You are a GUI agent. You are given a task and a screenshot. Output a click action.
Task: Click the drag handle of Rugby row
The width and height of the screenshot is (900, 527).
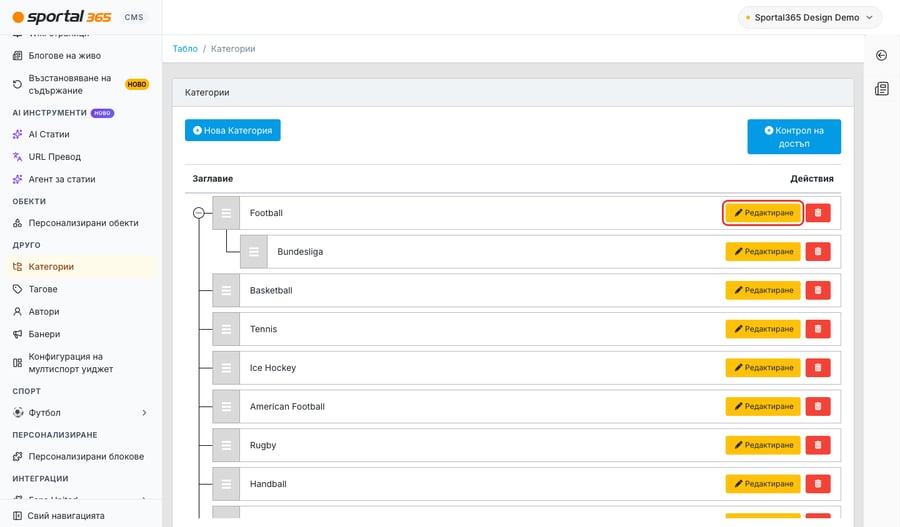click(226, 445)
